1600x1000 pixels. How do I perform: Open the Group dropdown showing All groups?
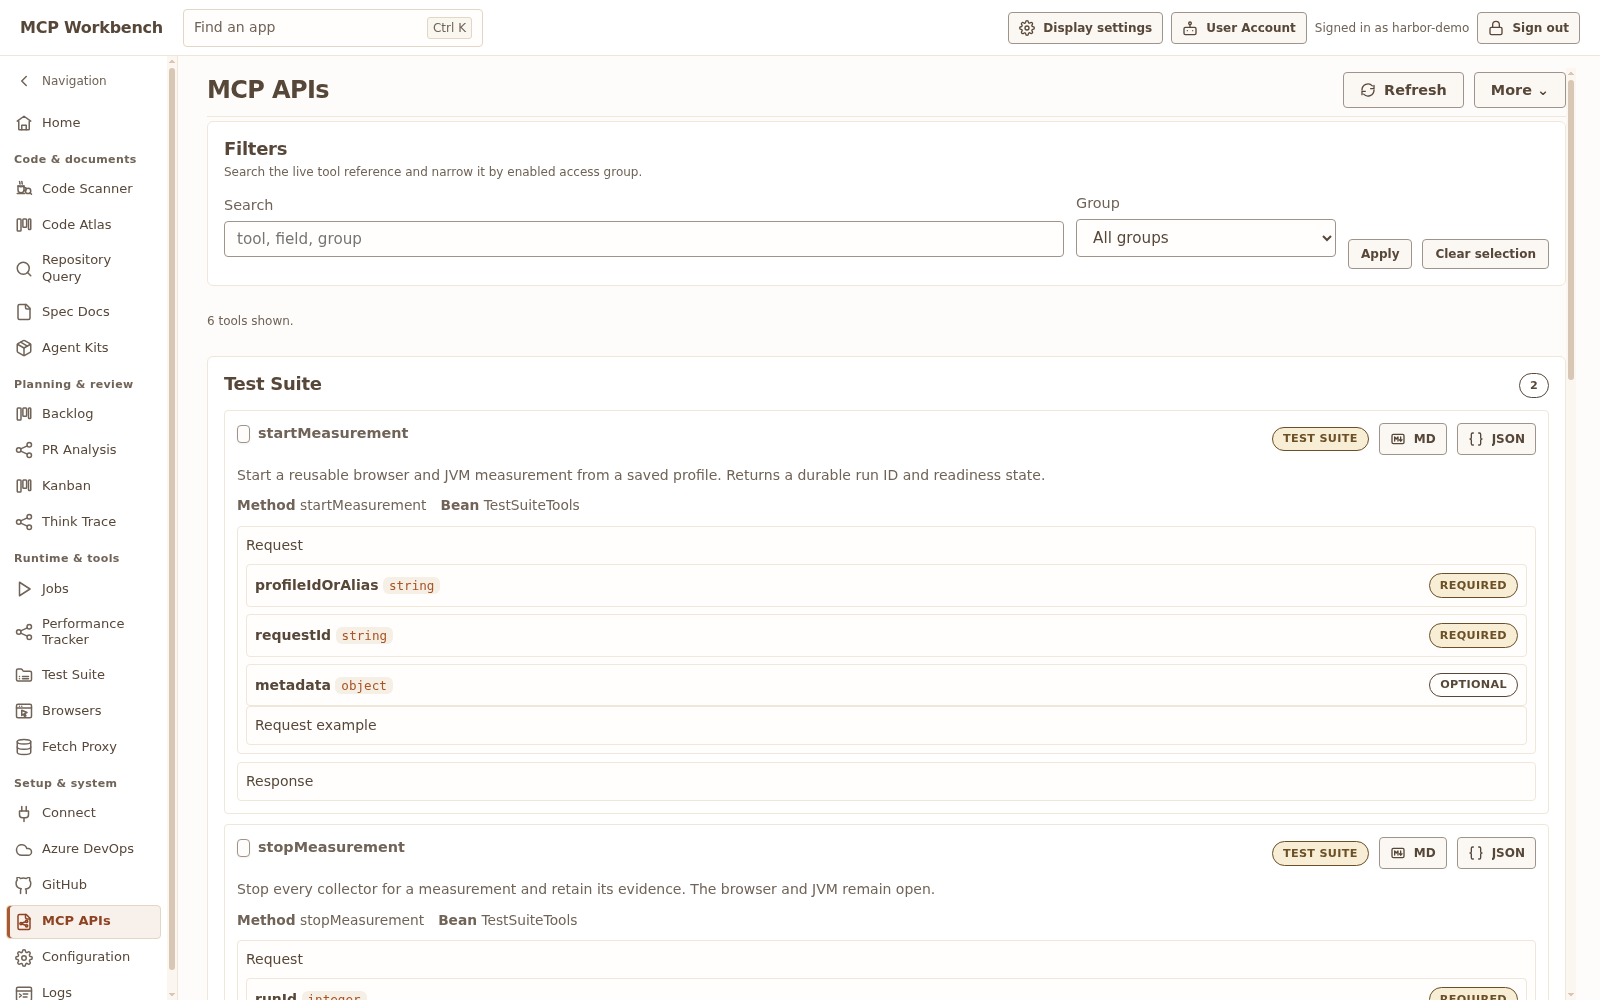1205,238
